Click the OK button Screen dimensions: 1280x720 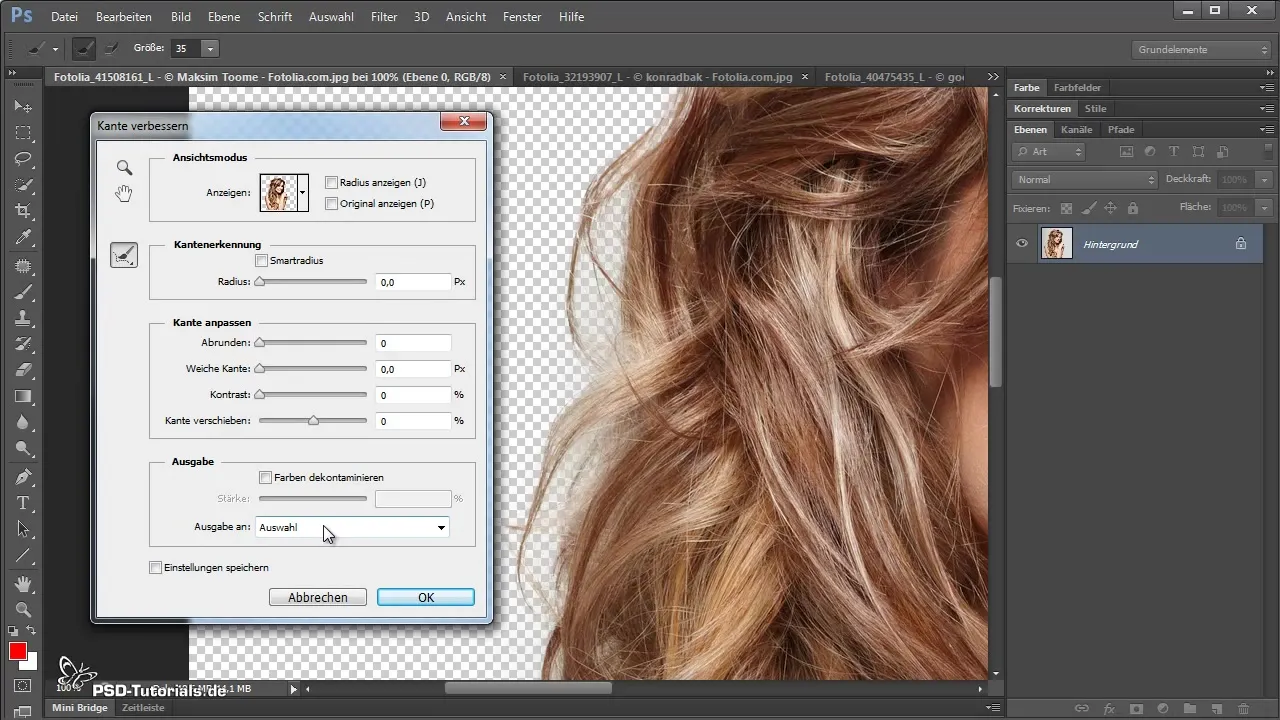click(x=425, y=597)
